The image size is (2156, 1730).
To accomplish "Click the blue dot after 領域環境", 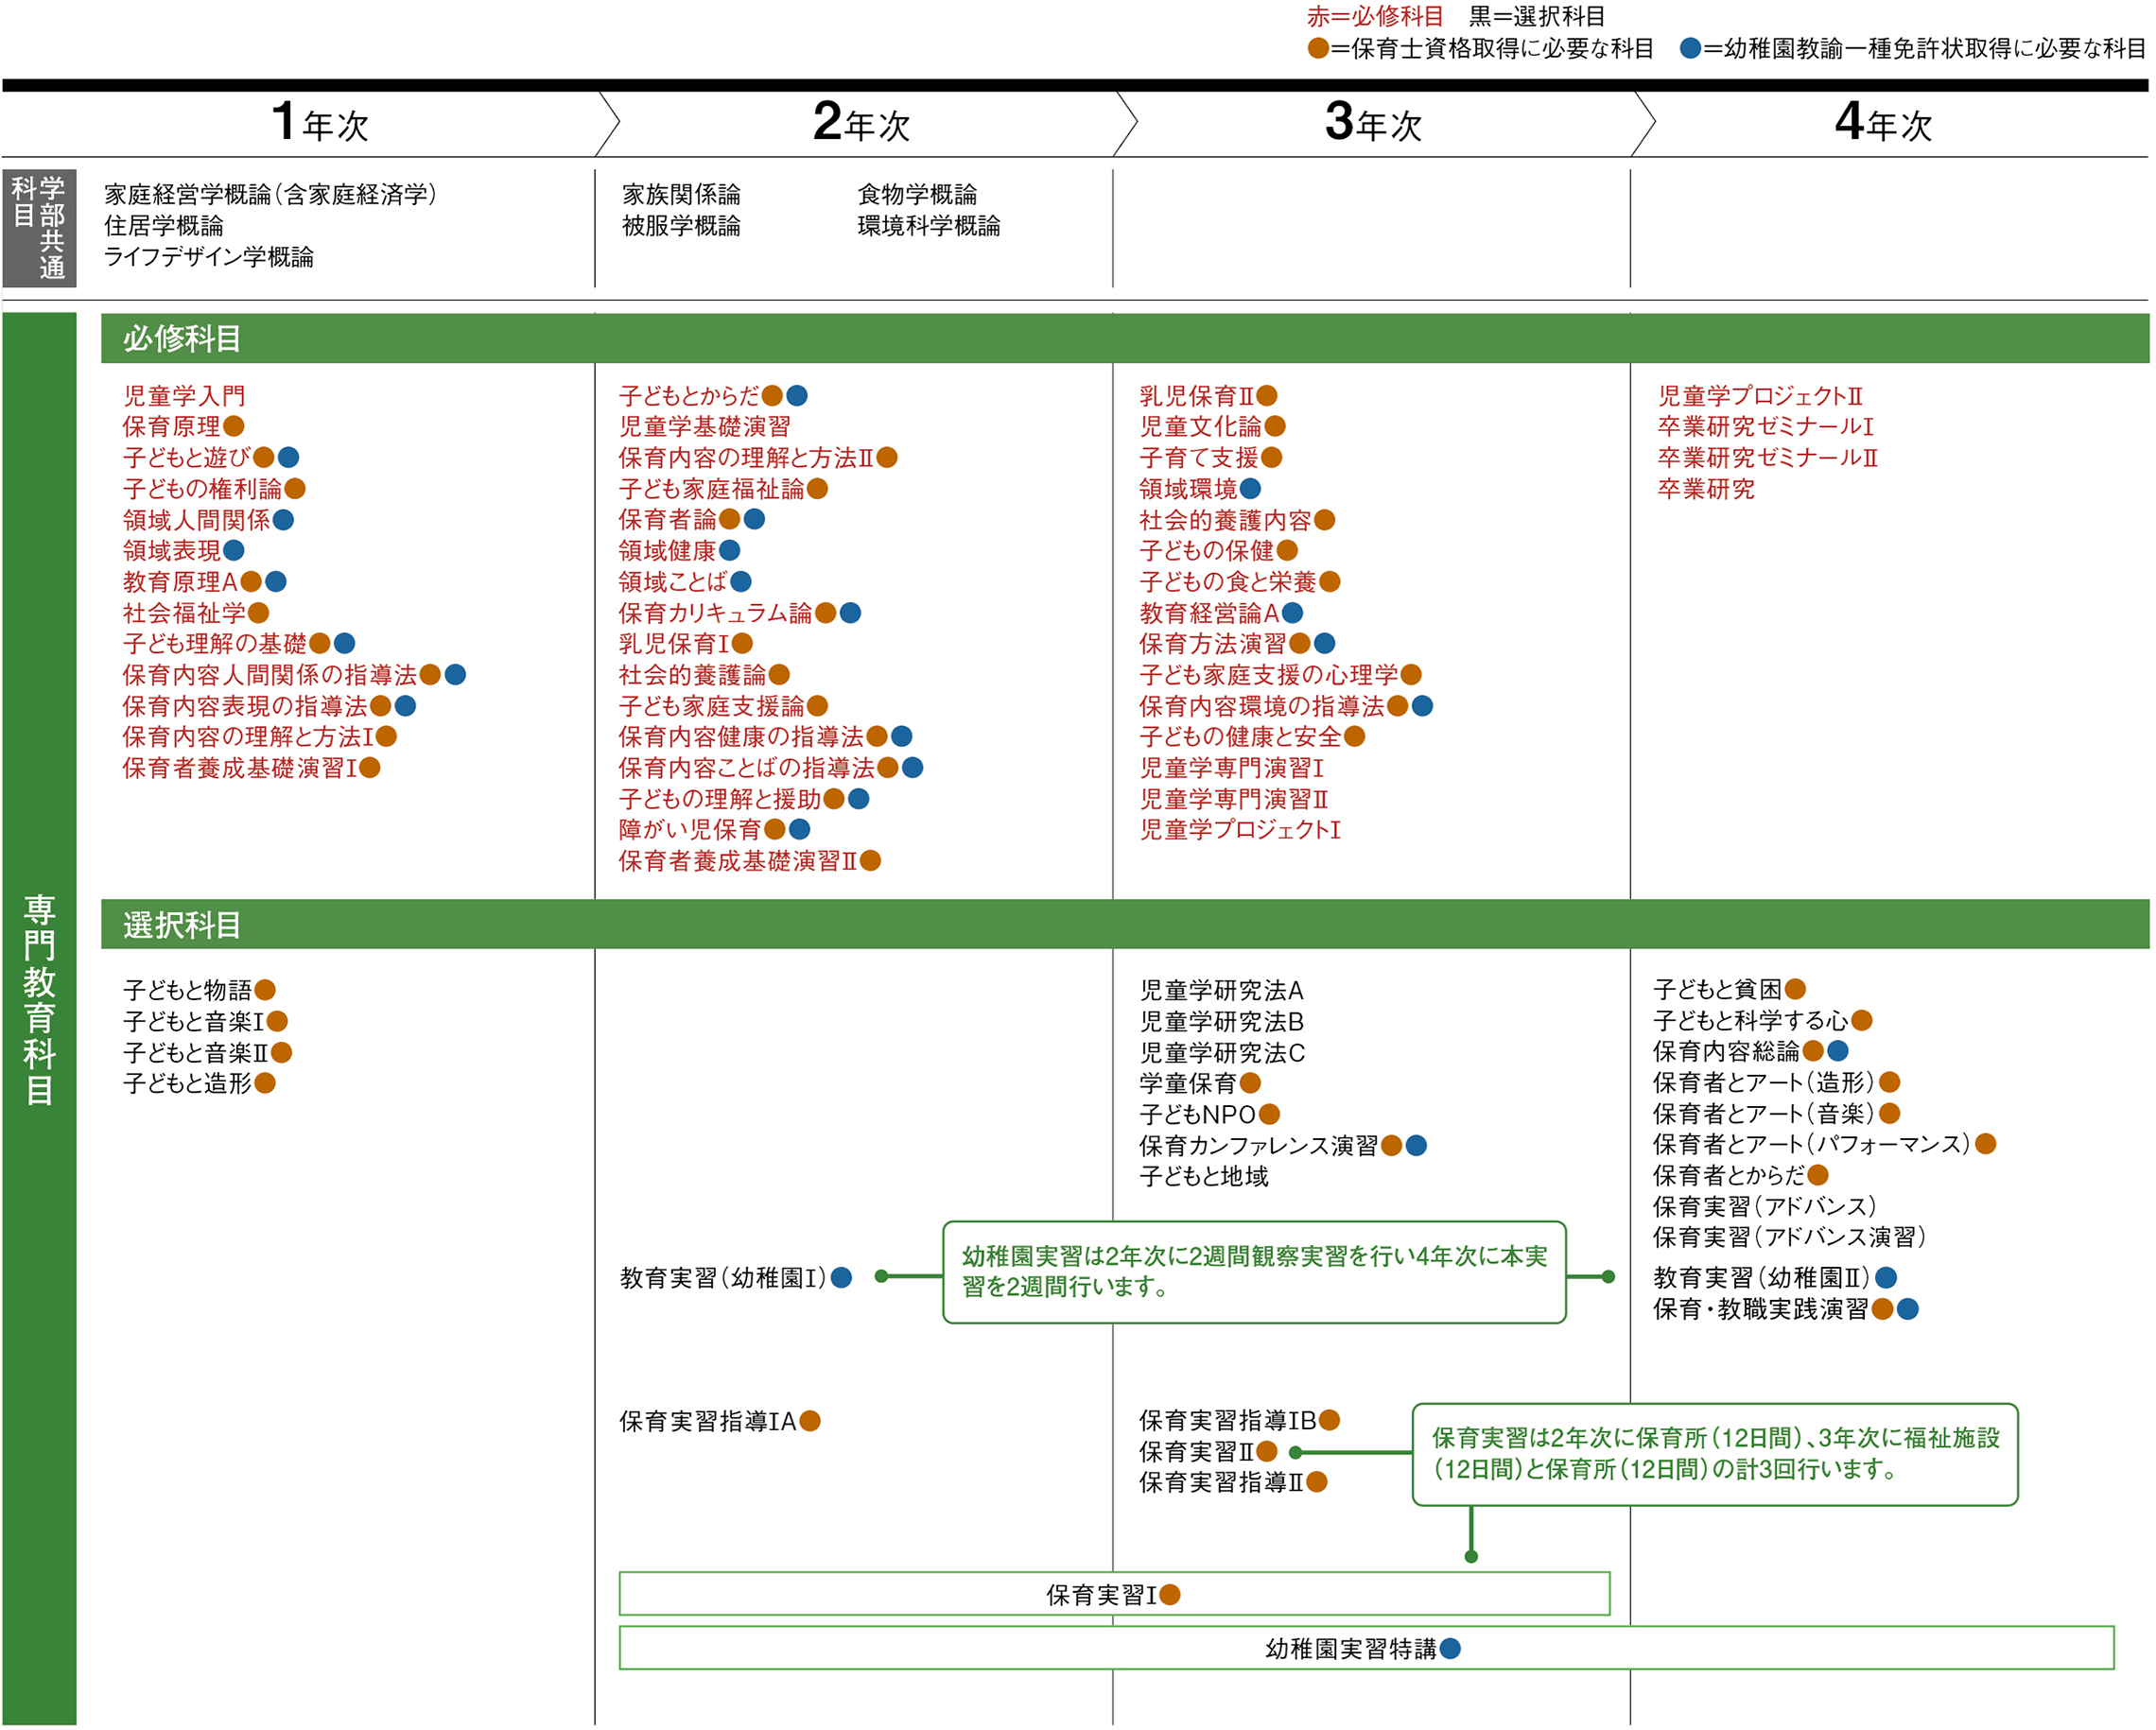I will [1251, 489].
